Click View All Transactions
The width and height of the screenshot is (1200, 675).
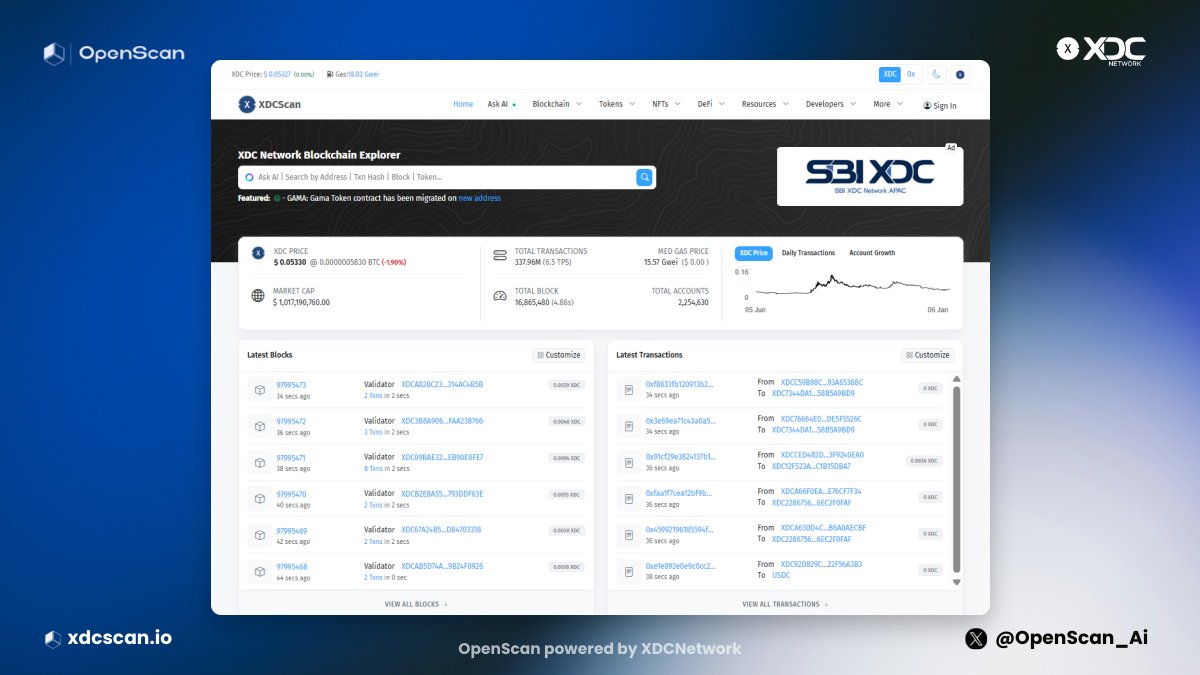(x=785, y=604)
